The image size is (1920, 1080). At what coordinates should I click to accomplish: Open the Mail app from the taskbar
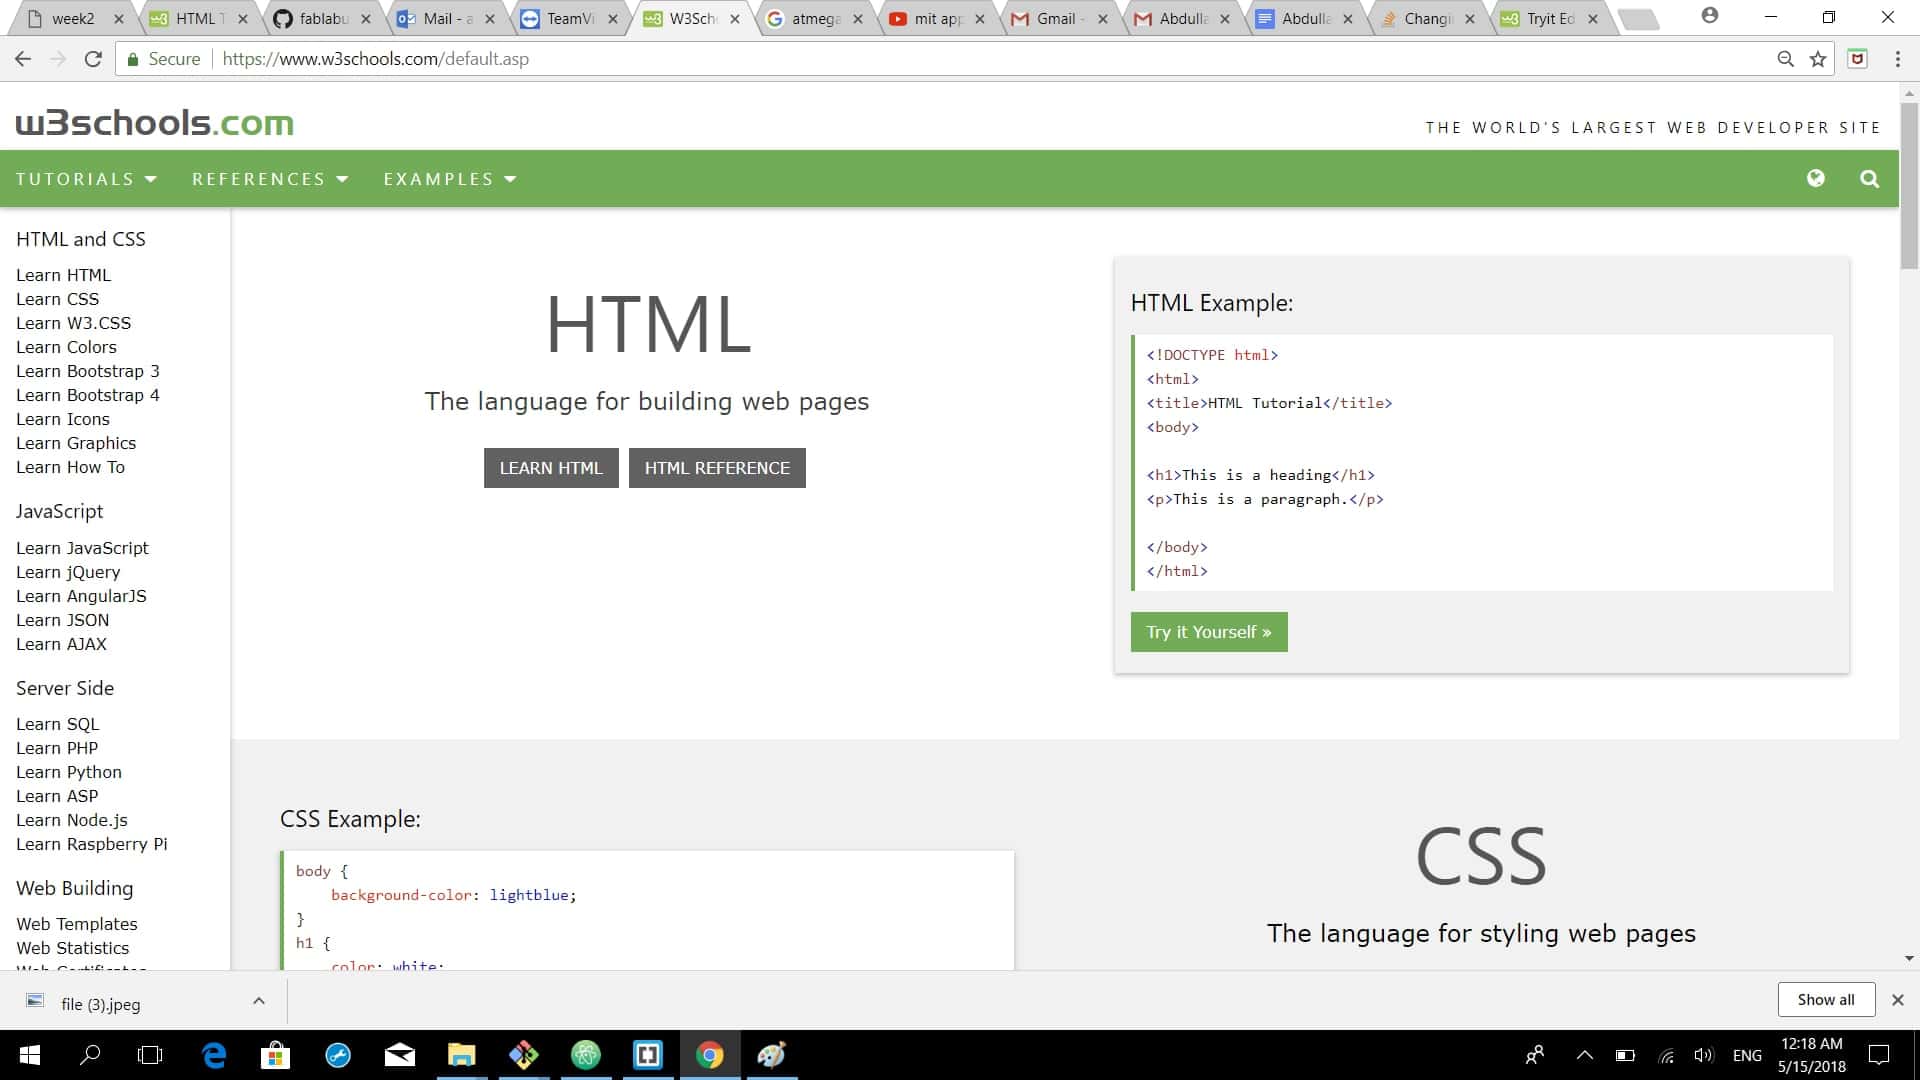point(400,1055)
